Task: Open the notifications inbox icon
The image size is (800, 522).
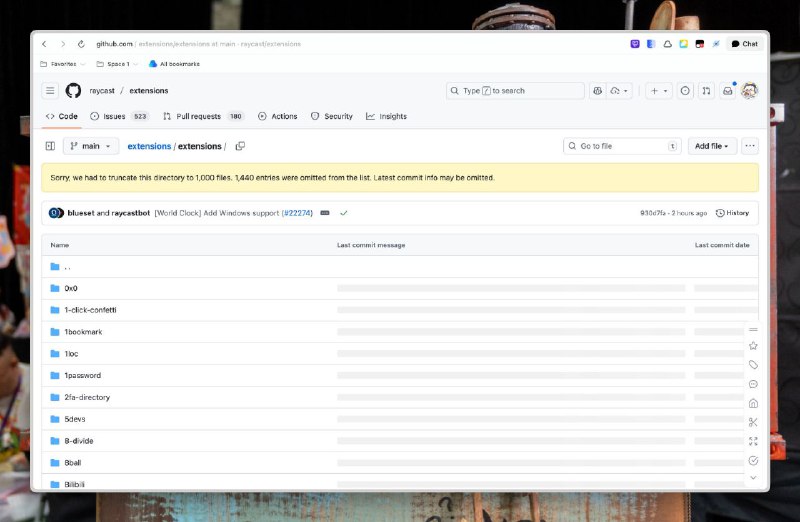Action: click(x=728, y=91)
